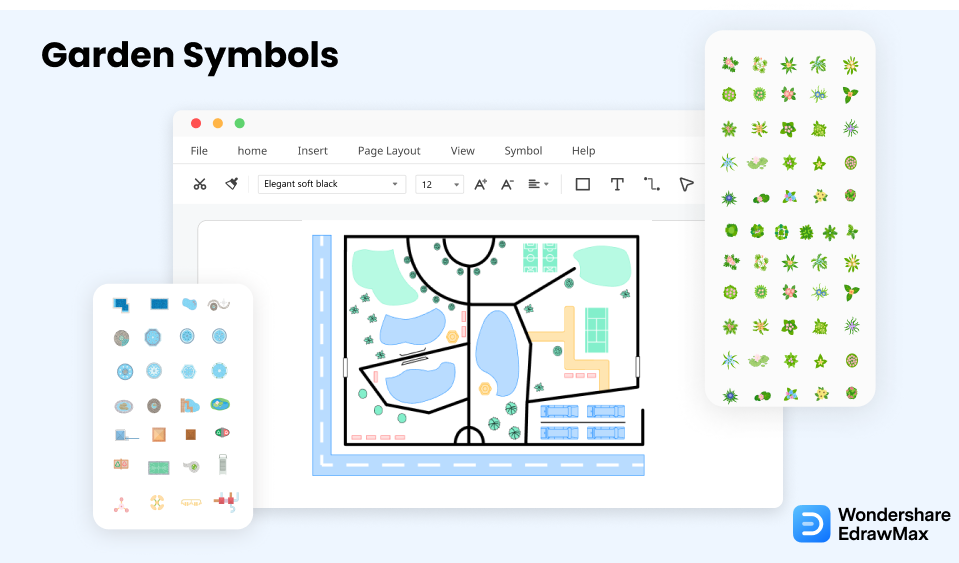Pick the green lily pond symbol

[x=220, y=404]
